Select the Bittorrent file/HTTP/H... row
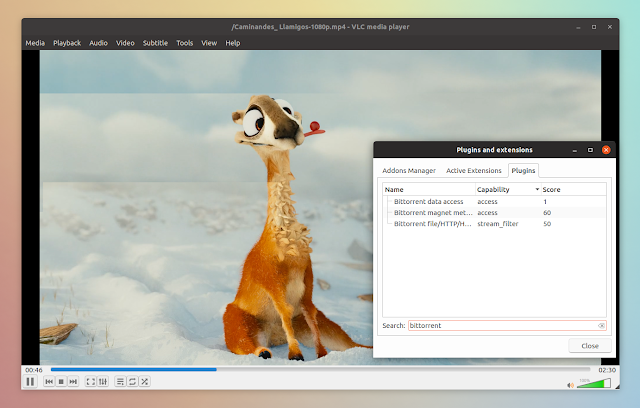This screenshot has height=408, width=640. point(494,224)
